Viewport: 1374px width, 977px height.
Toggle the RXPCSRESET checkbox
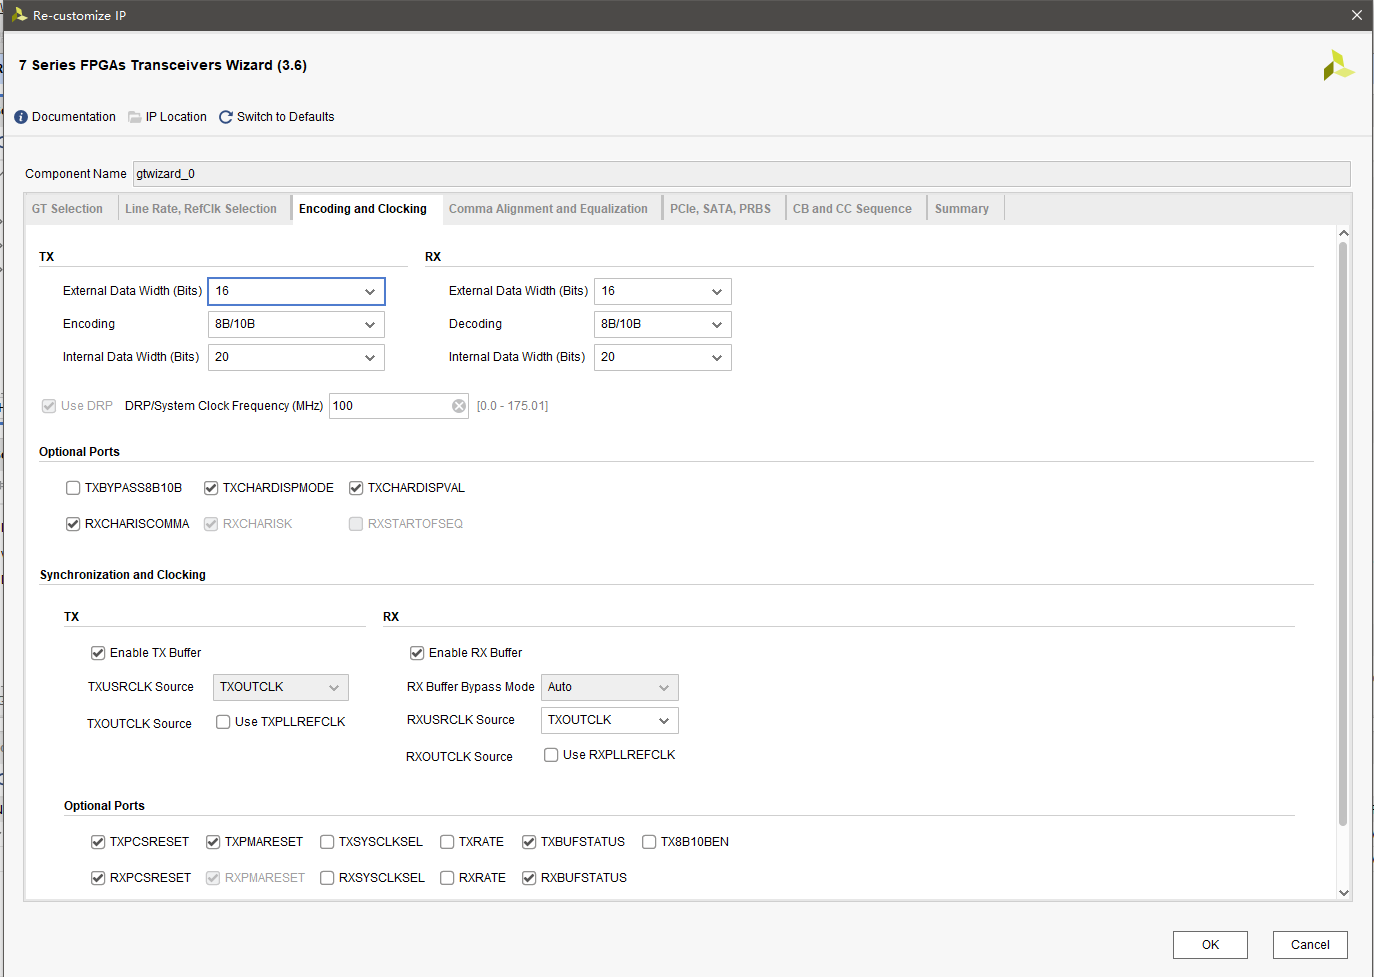98,878
